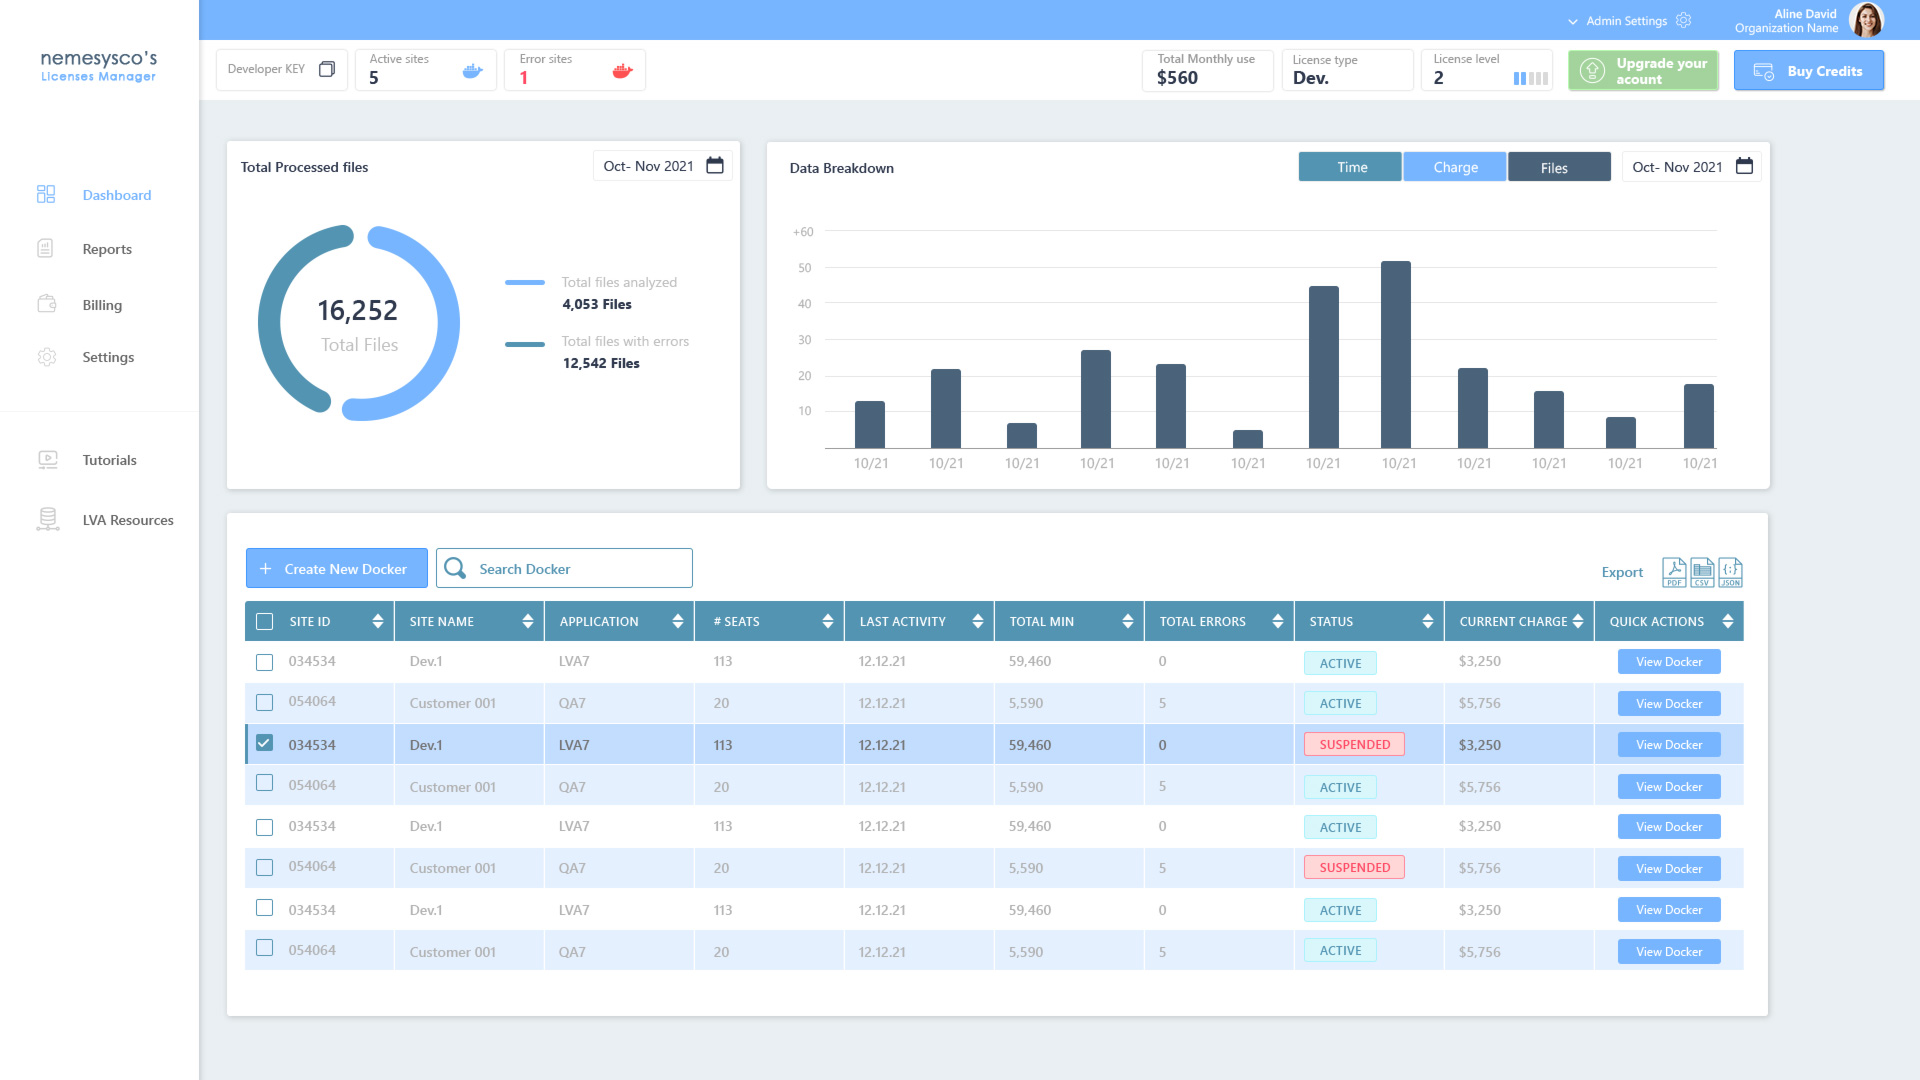This screenshot has height=1080, width=1920.
Task: Check the first row's Site ID checkbox
Action: tap(264, 662)
